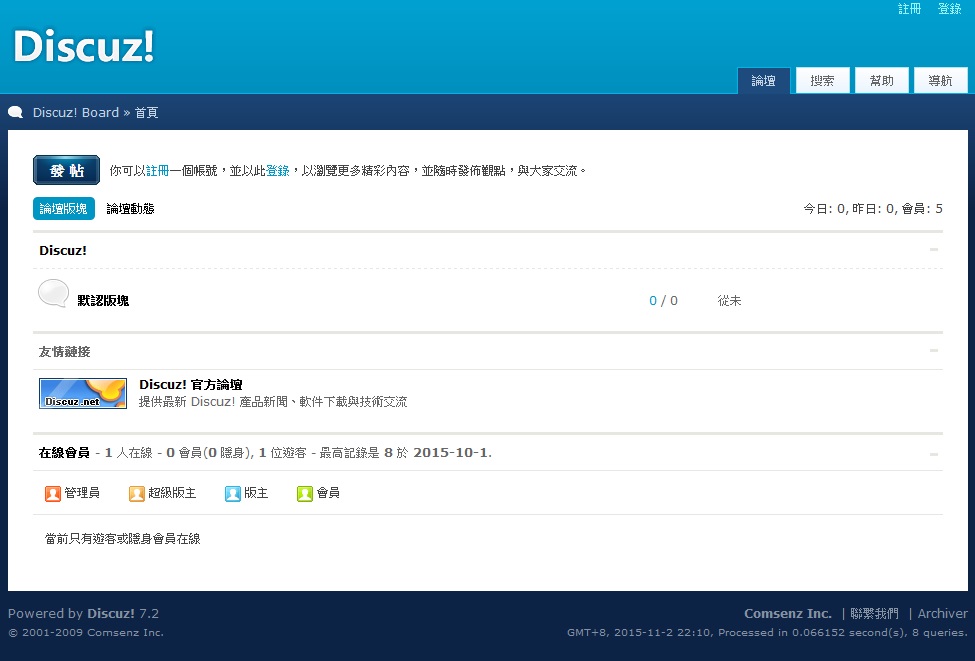Open the 默認版塊 forum link
The height and width of the screenshot is (661, 975).
tap(103, 301)
